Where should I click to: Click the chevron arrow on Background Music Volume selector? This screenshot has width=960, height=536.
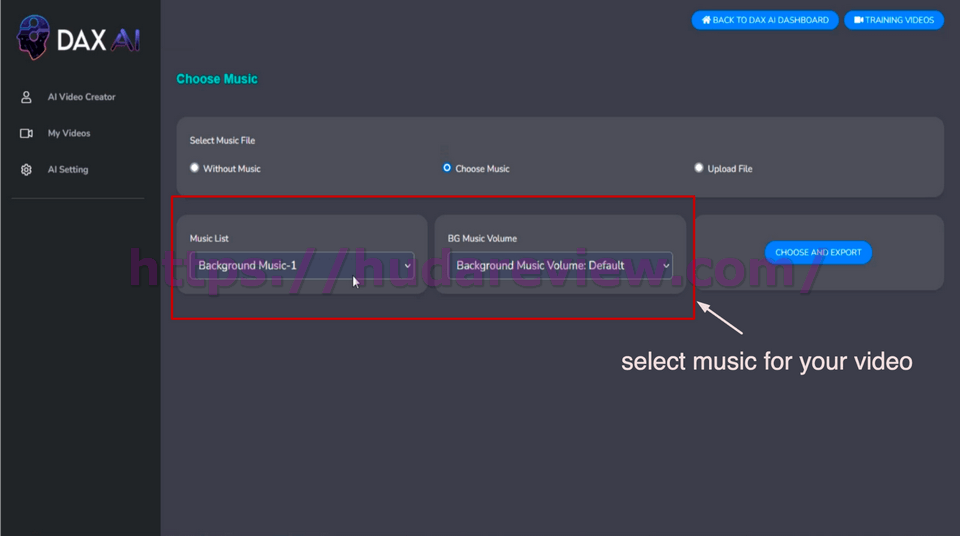tap(665, 266)
